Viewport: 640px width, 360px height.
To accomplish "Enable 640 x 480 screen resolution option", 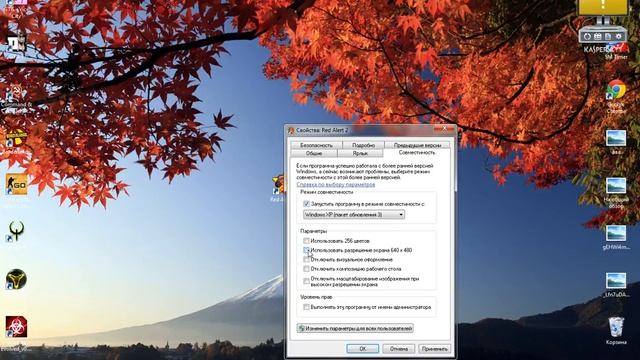I will pos(306,250).
